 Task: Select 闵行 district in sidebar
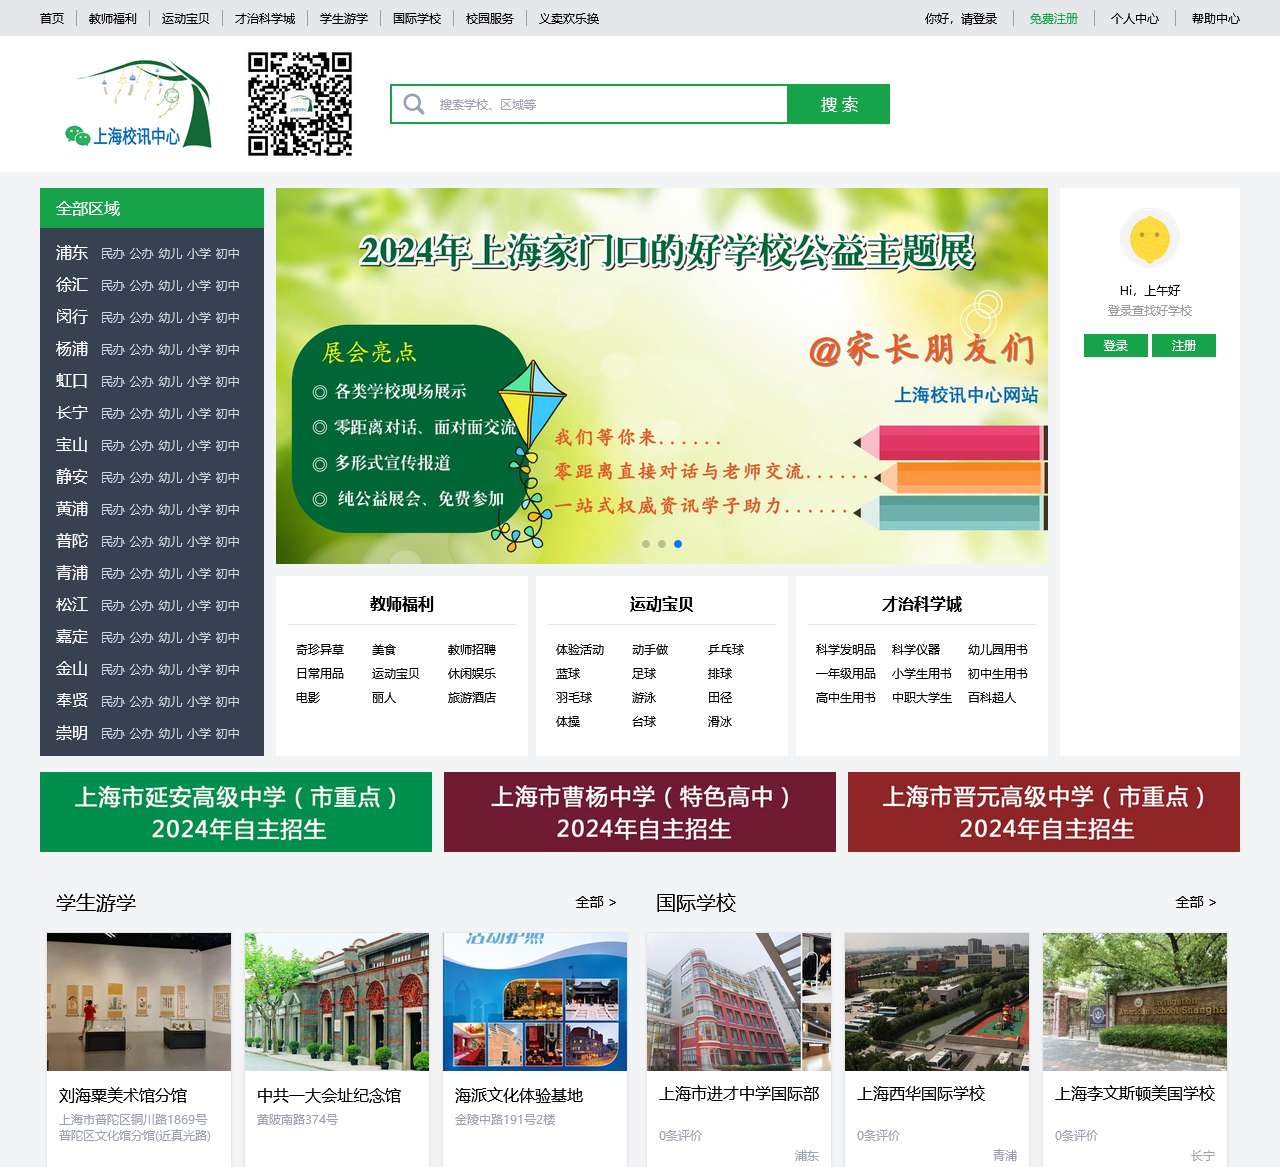72,317
